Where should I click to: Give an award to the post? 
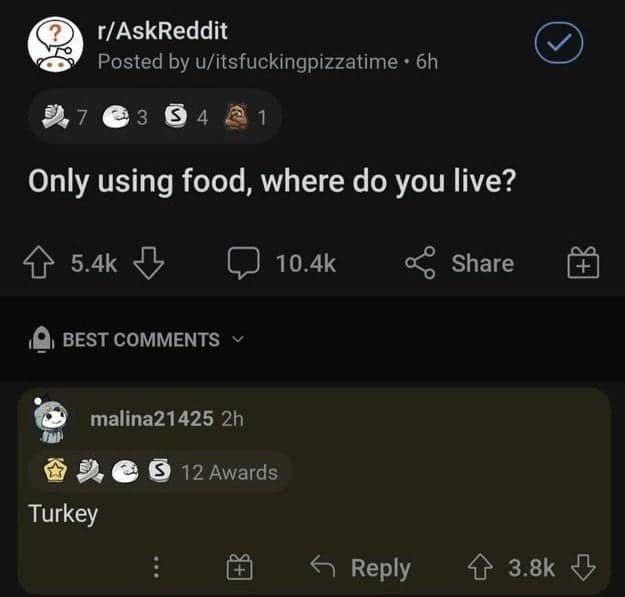coord(583,265)
